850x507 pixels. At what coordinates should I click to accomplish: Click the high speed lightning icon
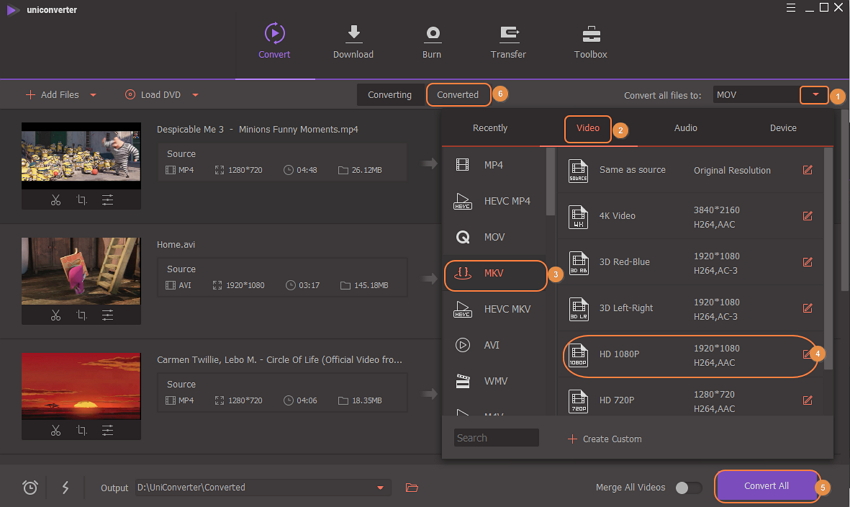click(x=65, y=487)
